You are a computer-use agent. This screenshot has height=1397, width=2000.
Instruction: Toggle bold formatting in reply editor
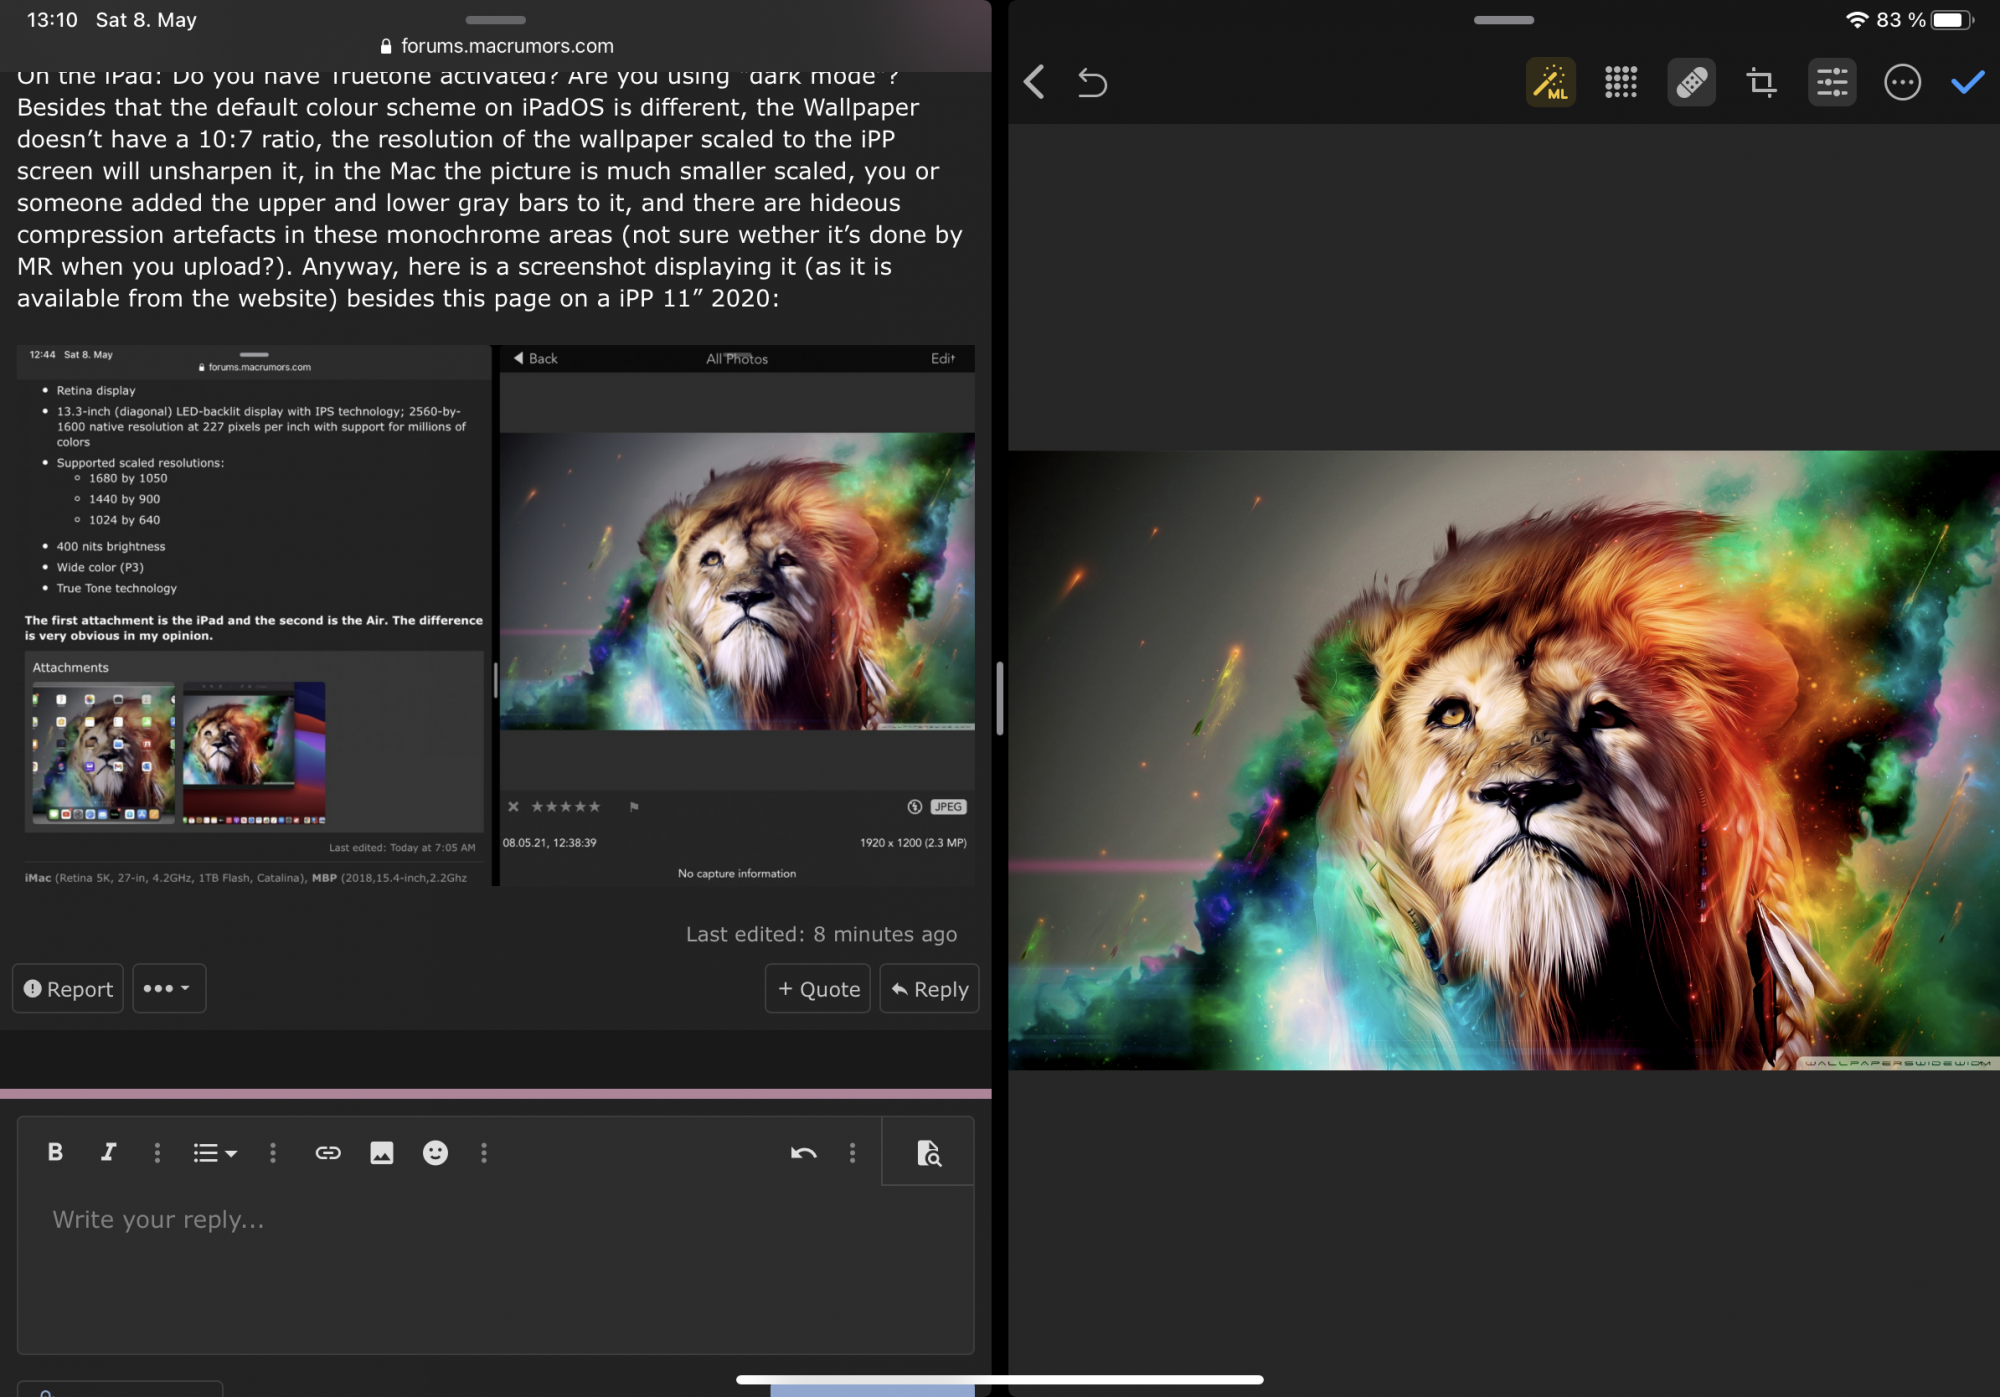point(55,1152)
